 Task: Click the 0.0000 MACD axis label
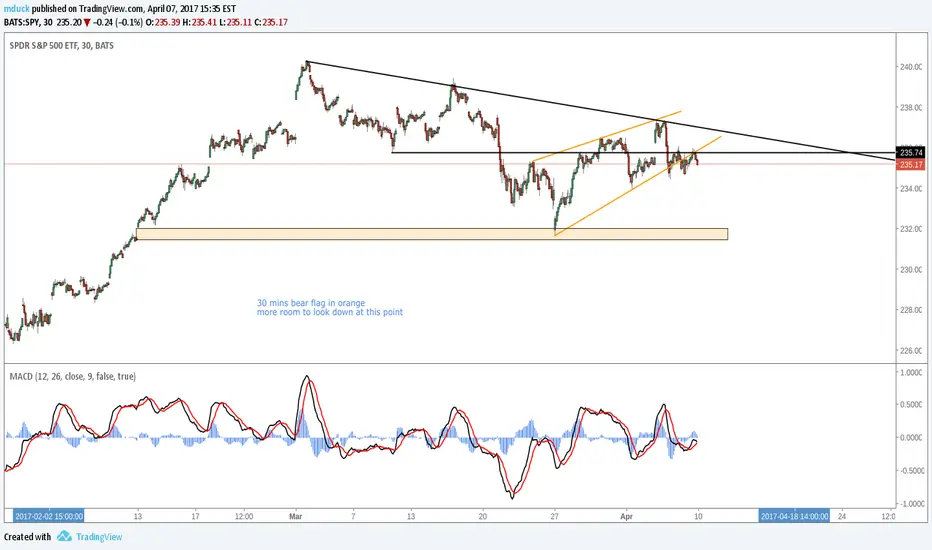pyautogui.click(x=912, y=438)
